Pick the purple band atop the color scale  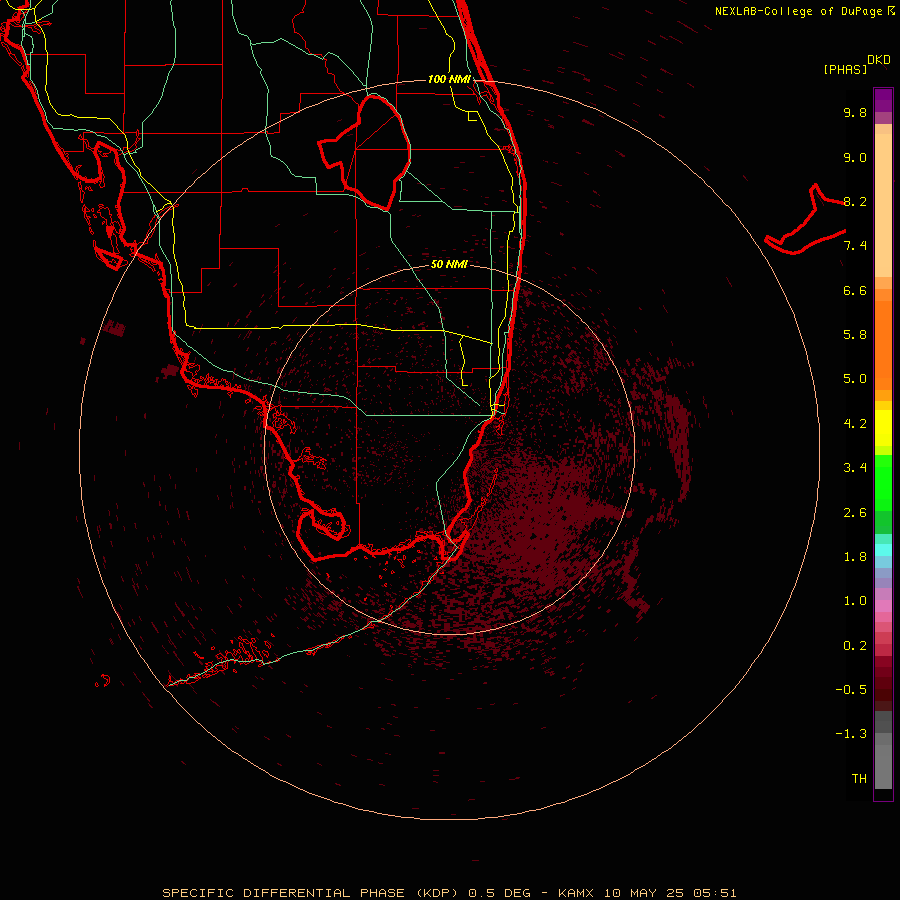pyautogui.click(x=883, y=100)
